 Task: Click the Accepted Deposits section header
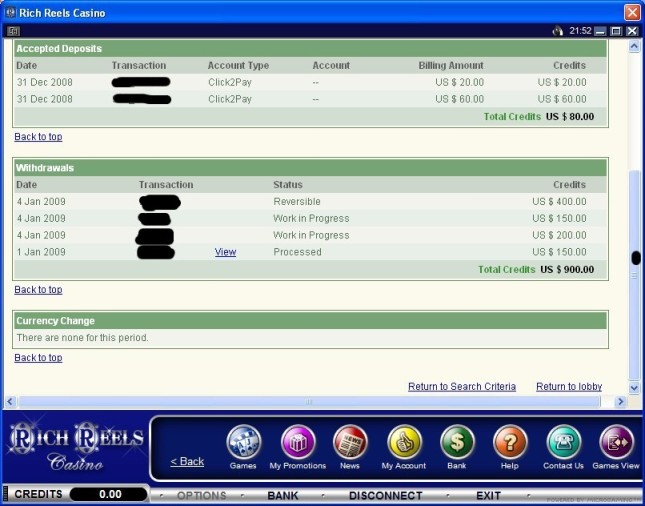[311, 49]
